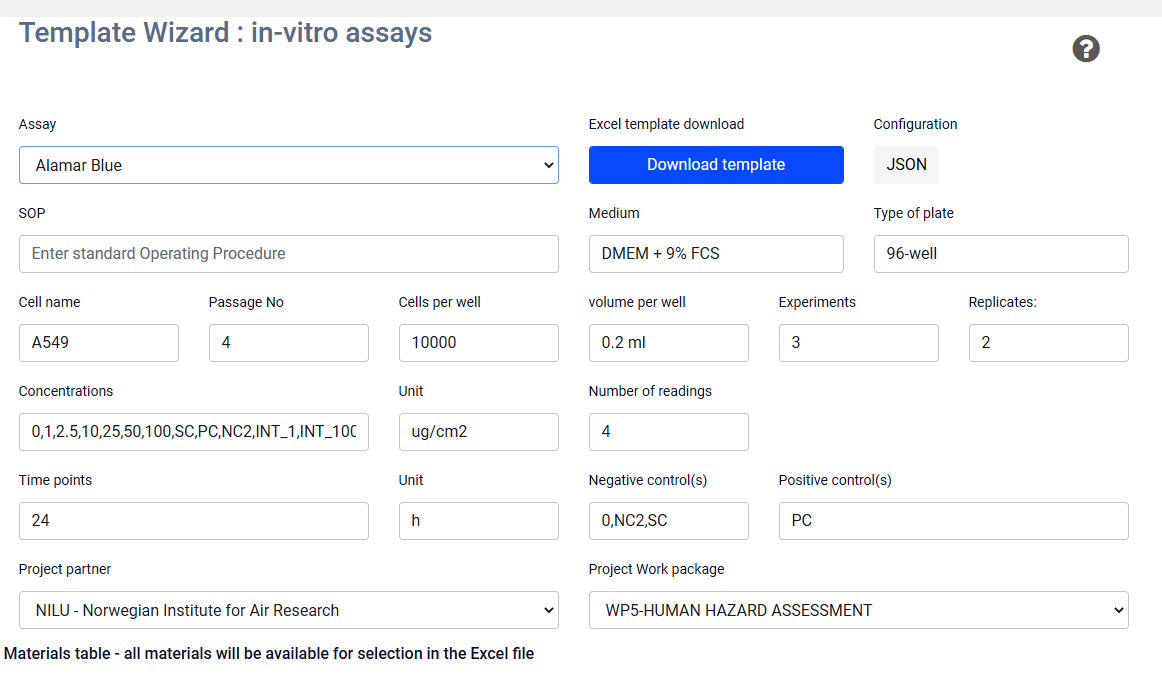Click the Medium field with DMEM

coord(716,254)
